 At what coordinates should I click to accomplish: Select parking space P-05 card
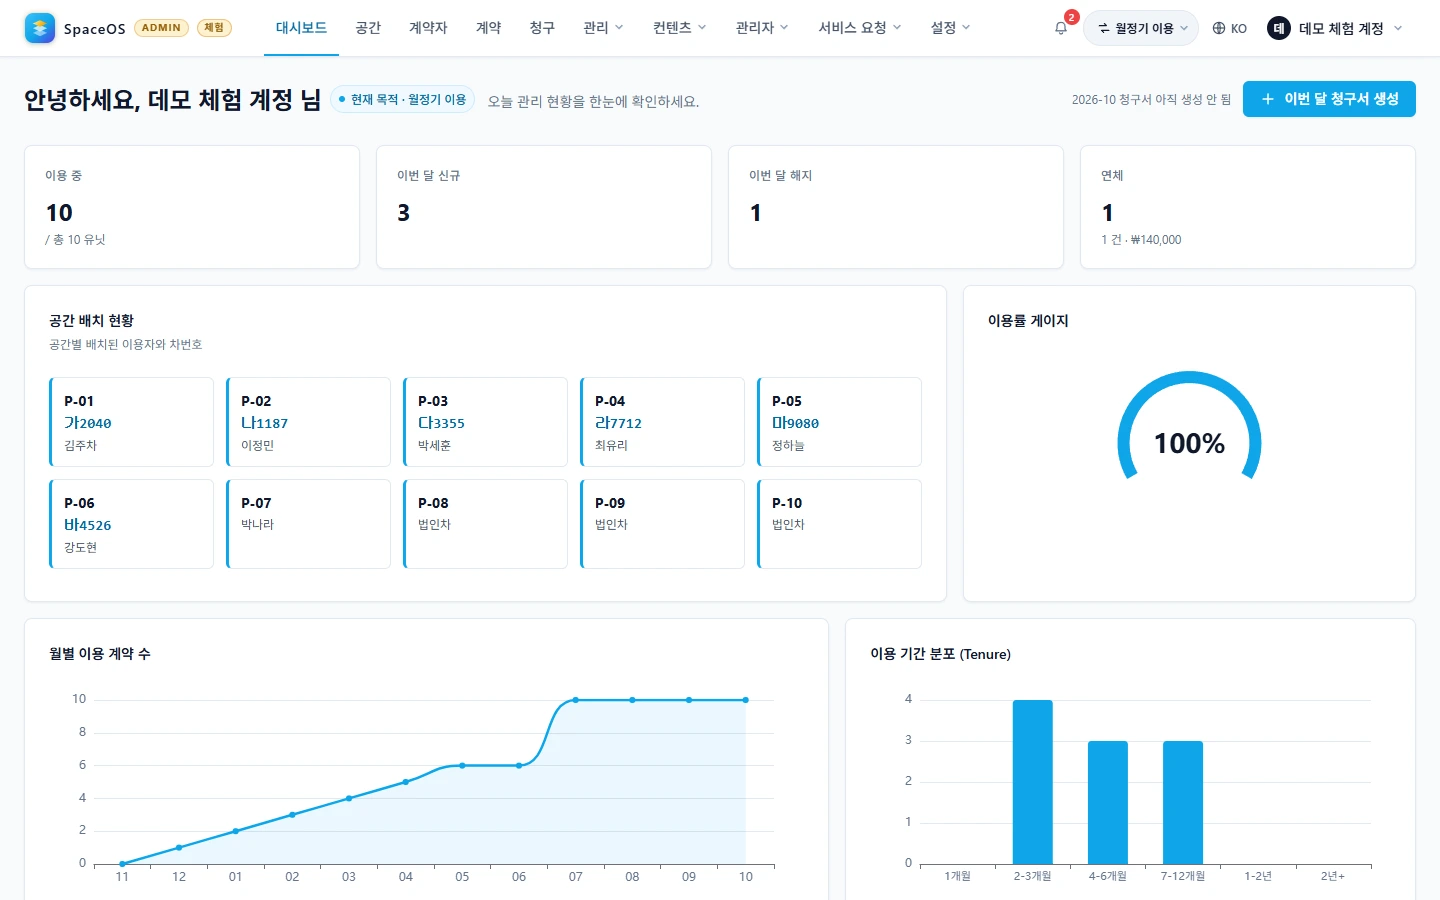(x=839, y=422)
